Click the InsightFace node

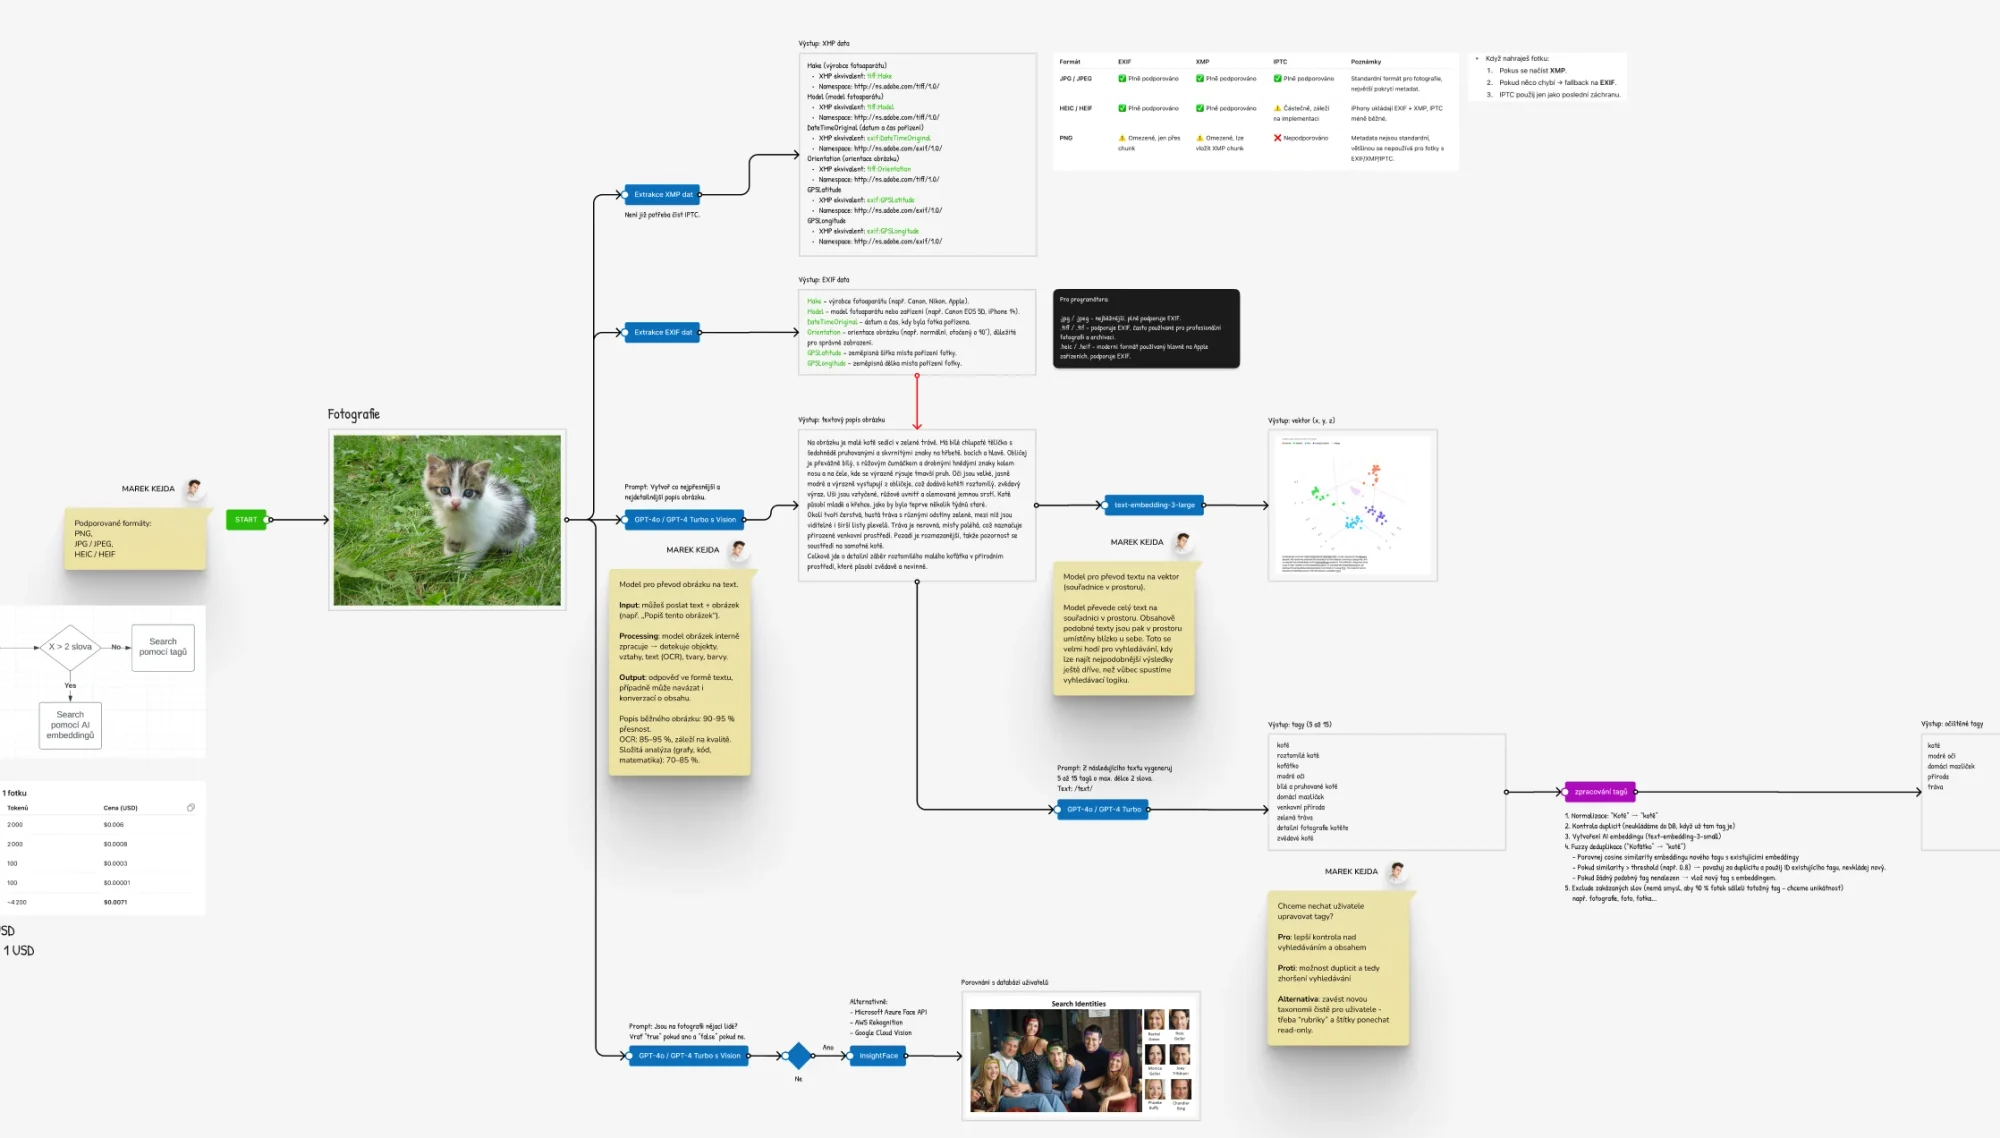coord(878,1055)
